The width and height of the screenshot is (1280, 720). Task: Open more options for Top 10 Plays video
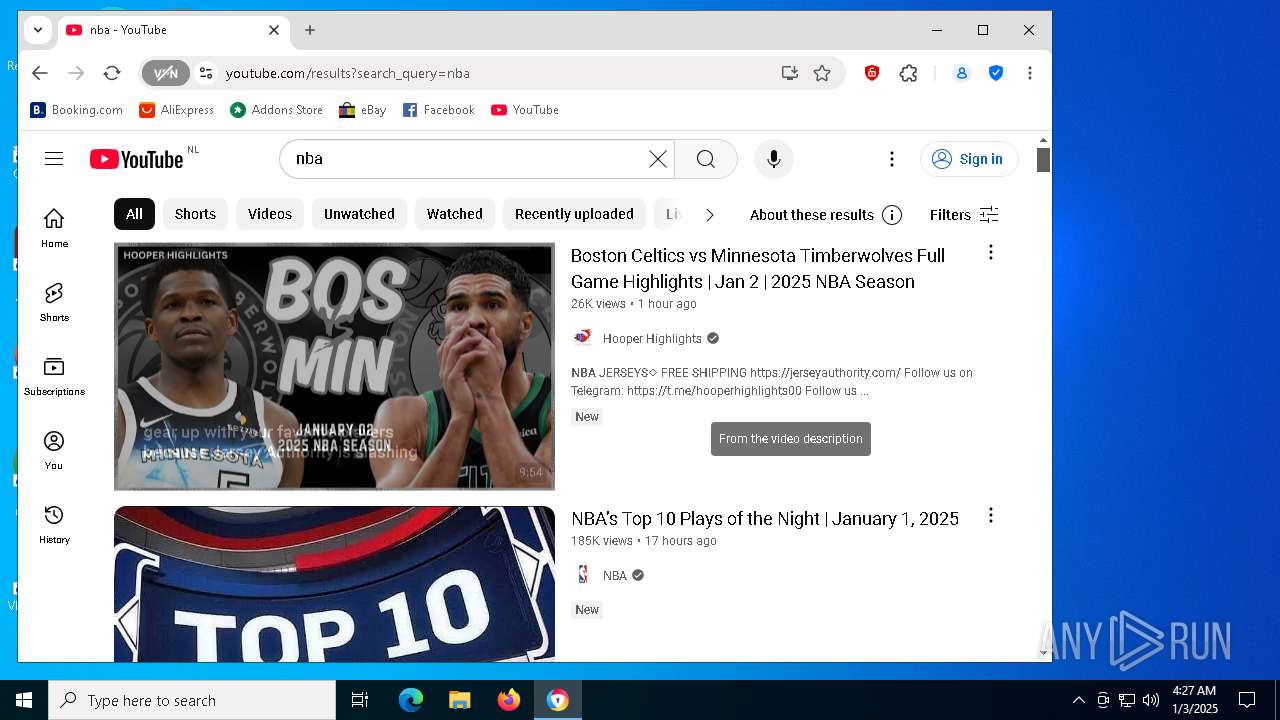(991, 515)
